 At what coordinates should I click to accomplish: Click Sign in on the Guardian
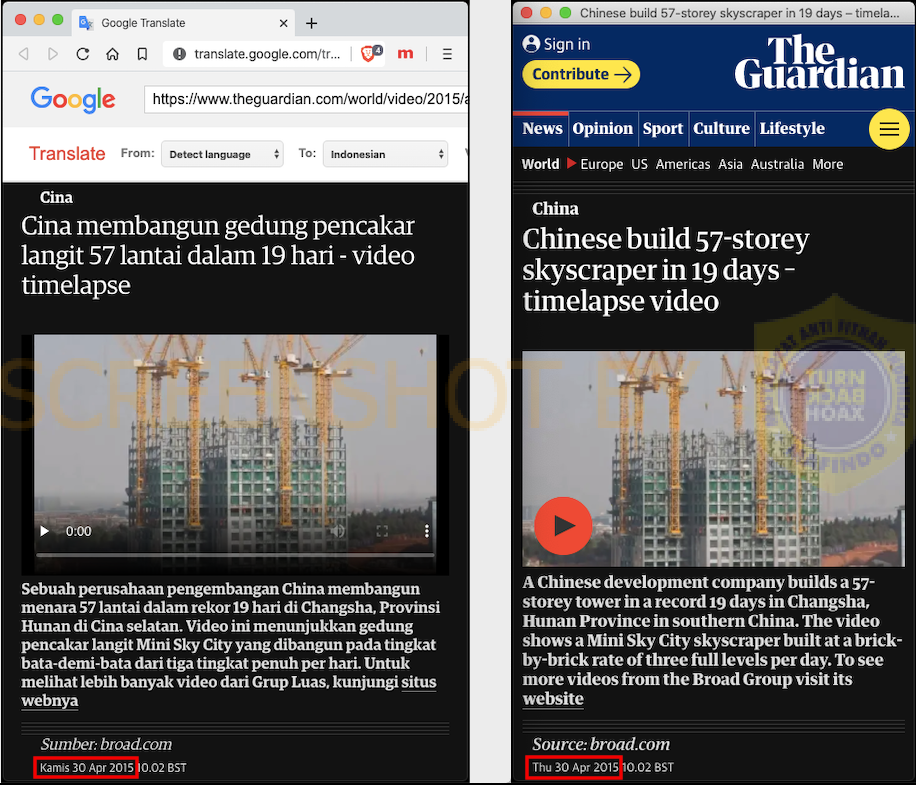(567, 44)
